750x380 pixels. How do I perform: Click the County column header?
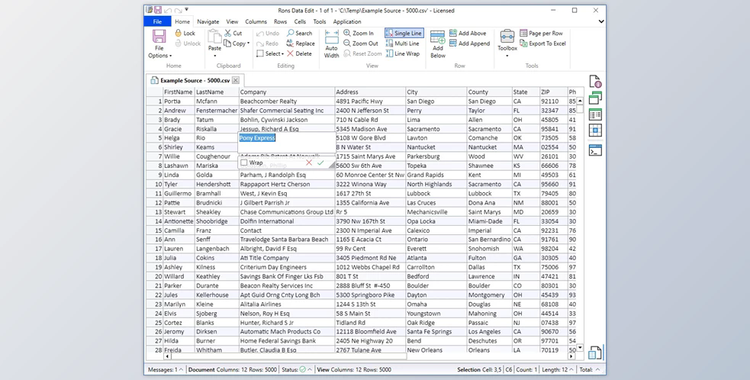click(489, 92)
